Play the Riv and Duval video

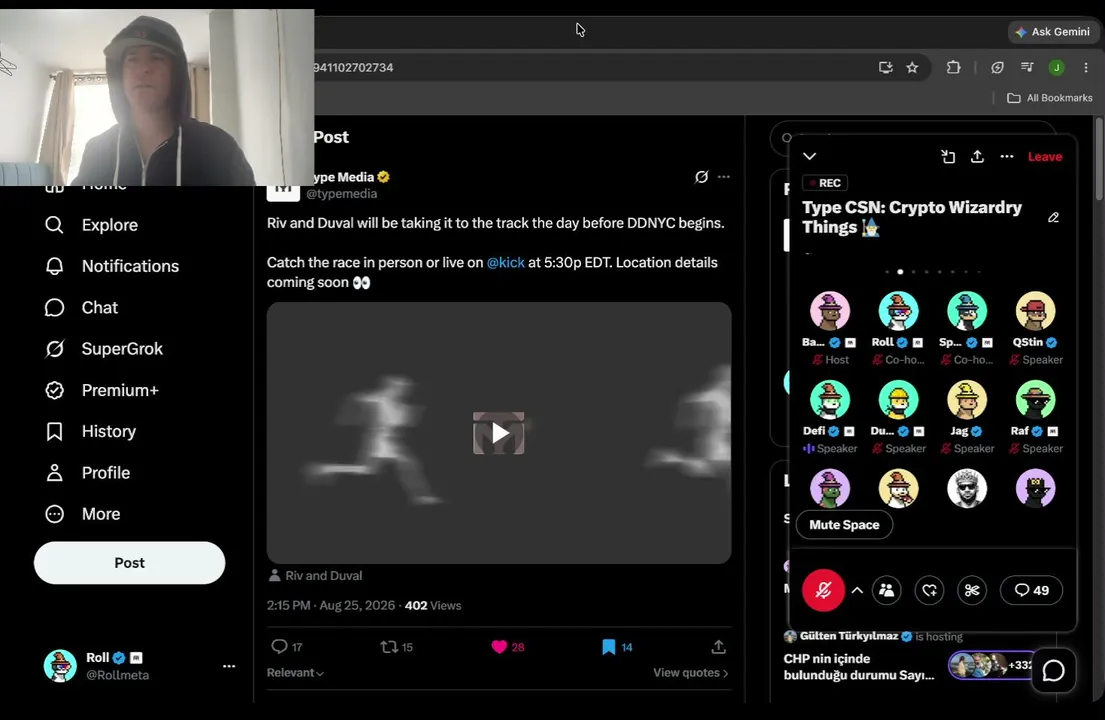[498, 433]
